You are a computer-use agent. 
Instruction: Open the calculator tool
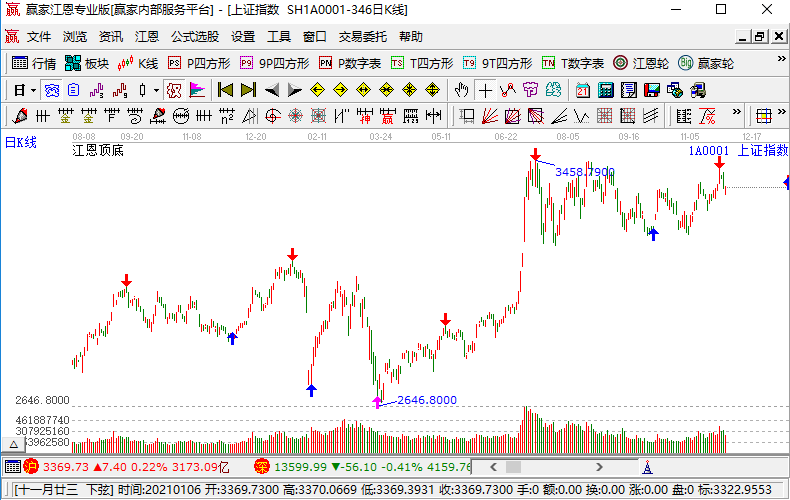pos(606,89)
